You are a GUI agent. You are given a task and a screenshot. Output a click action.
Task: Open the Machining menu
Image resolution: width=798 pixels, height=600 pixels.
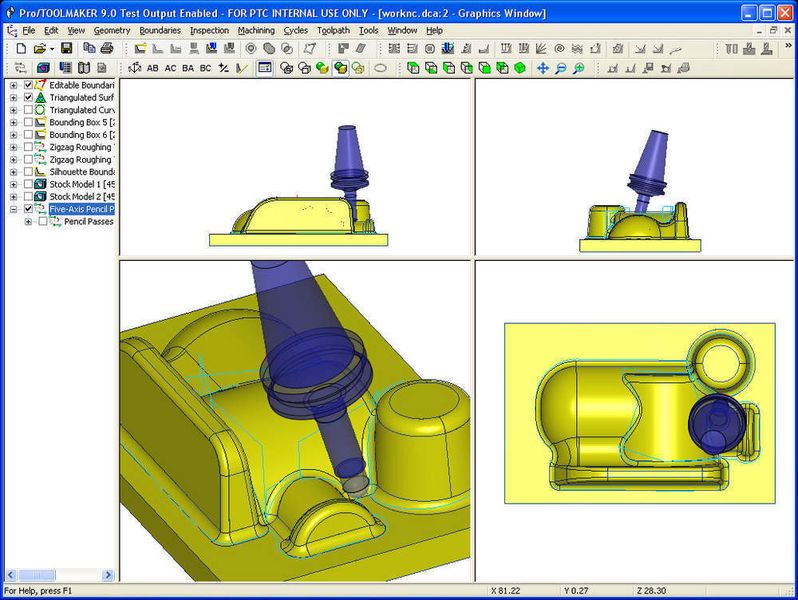click(x=256, y=31)
